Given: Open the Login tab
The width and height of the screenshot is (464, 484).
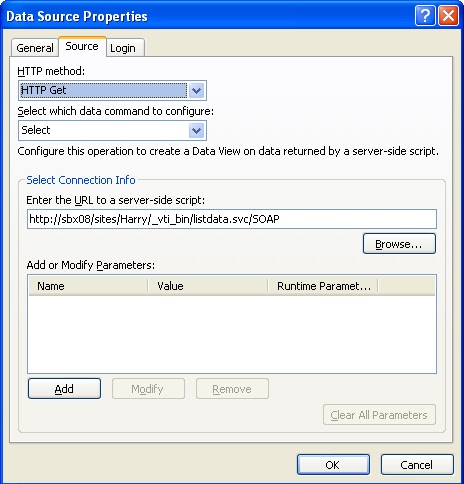Looking at the screenshot, I should point(125,48).
